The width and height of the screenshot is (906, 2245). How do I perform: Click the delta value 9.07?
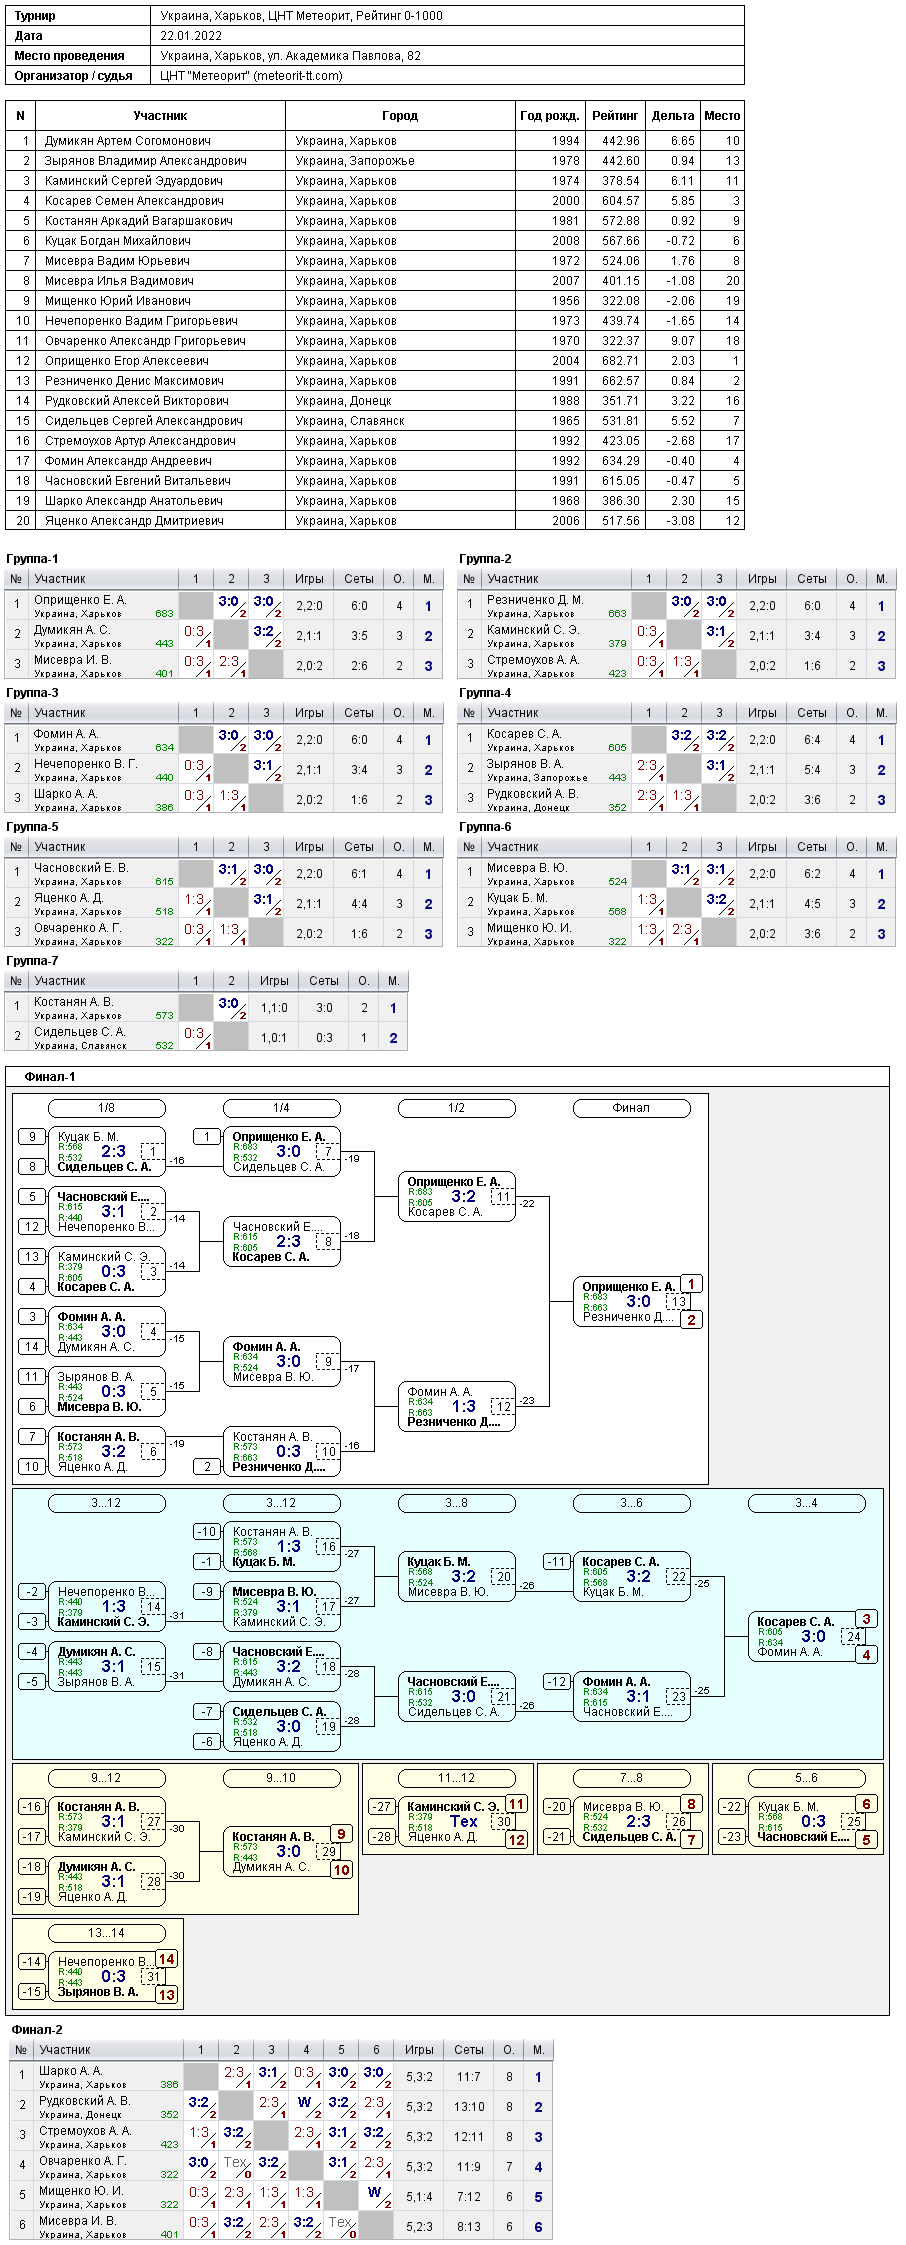(683, 341)
